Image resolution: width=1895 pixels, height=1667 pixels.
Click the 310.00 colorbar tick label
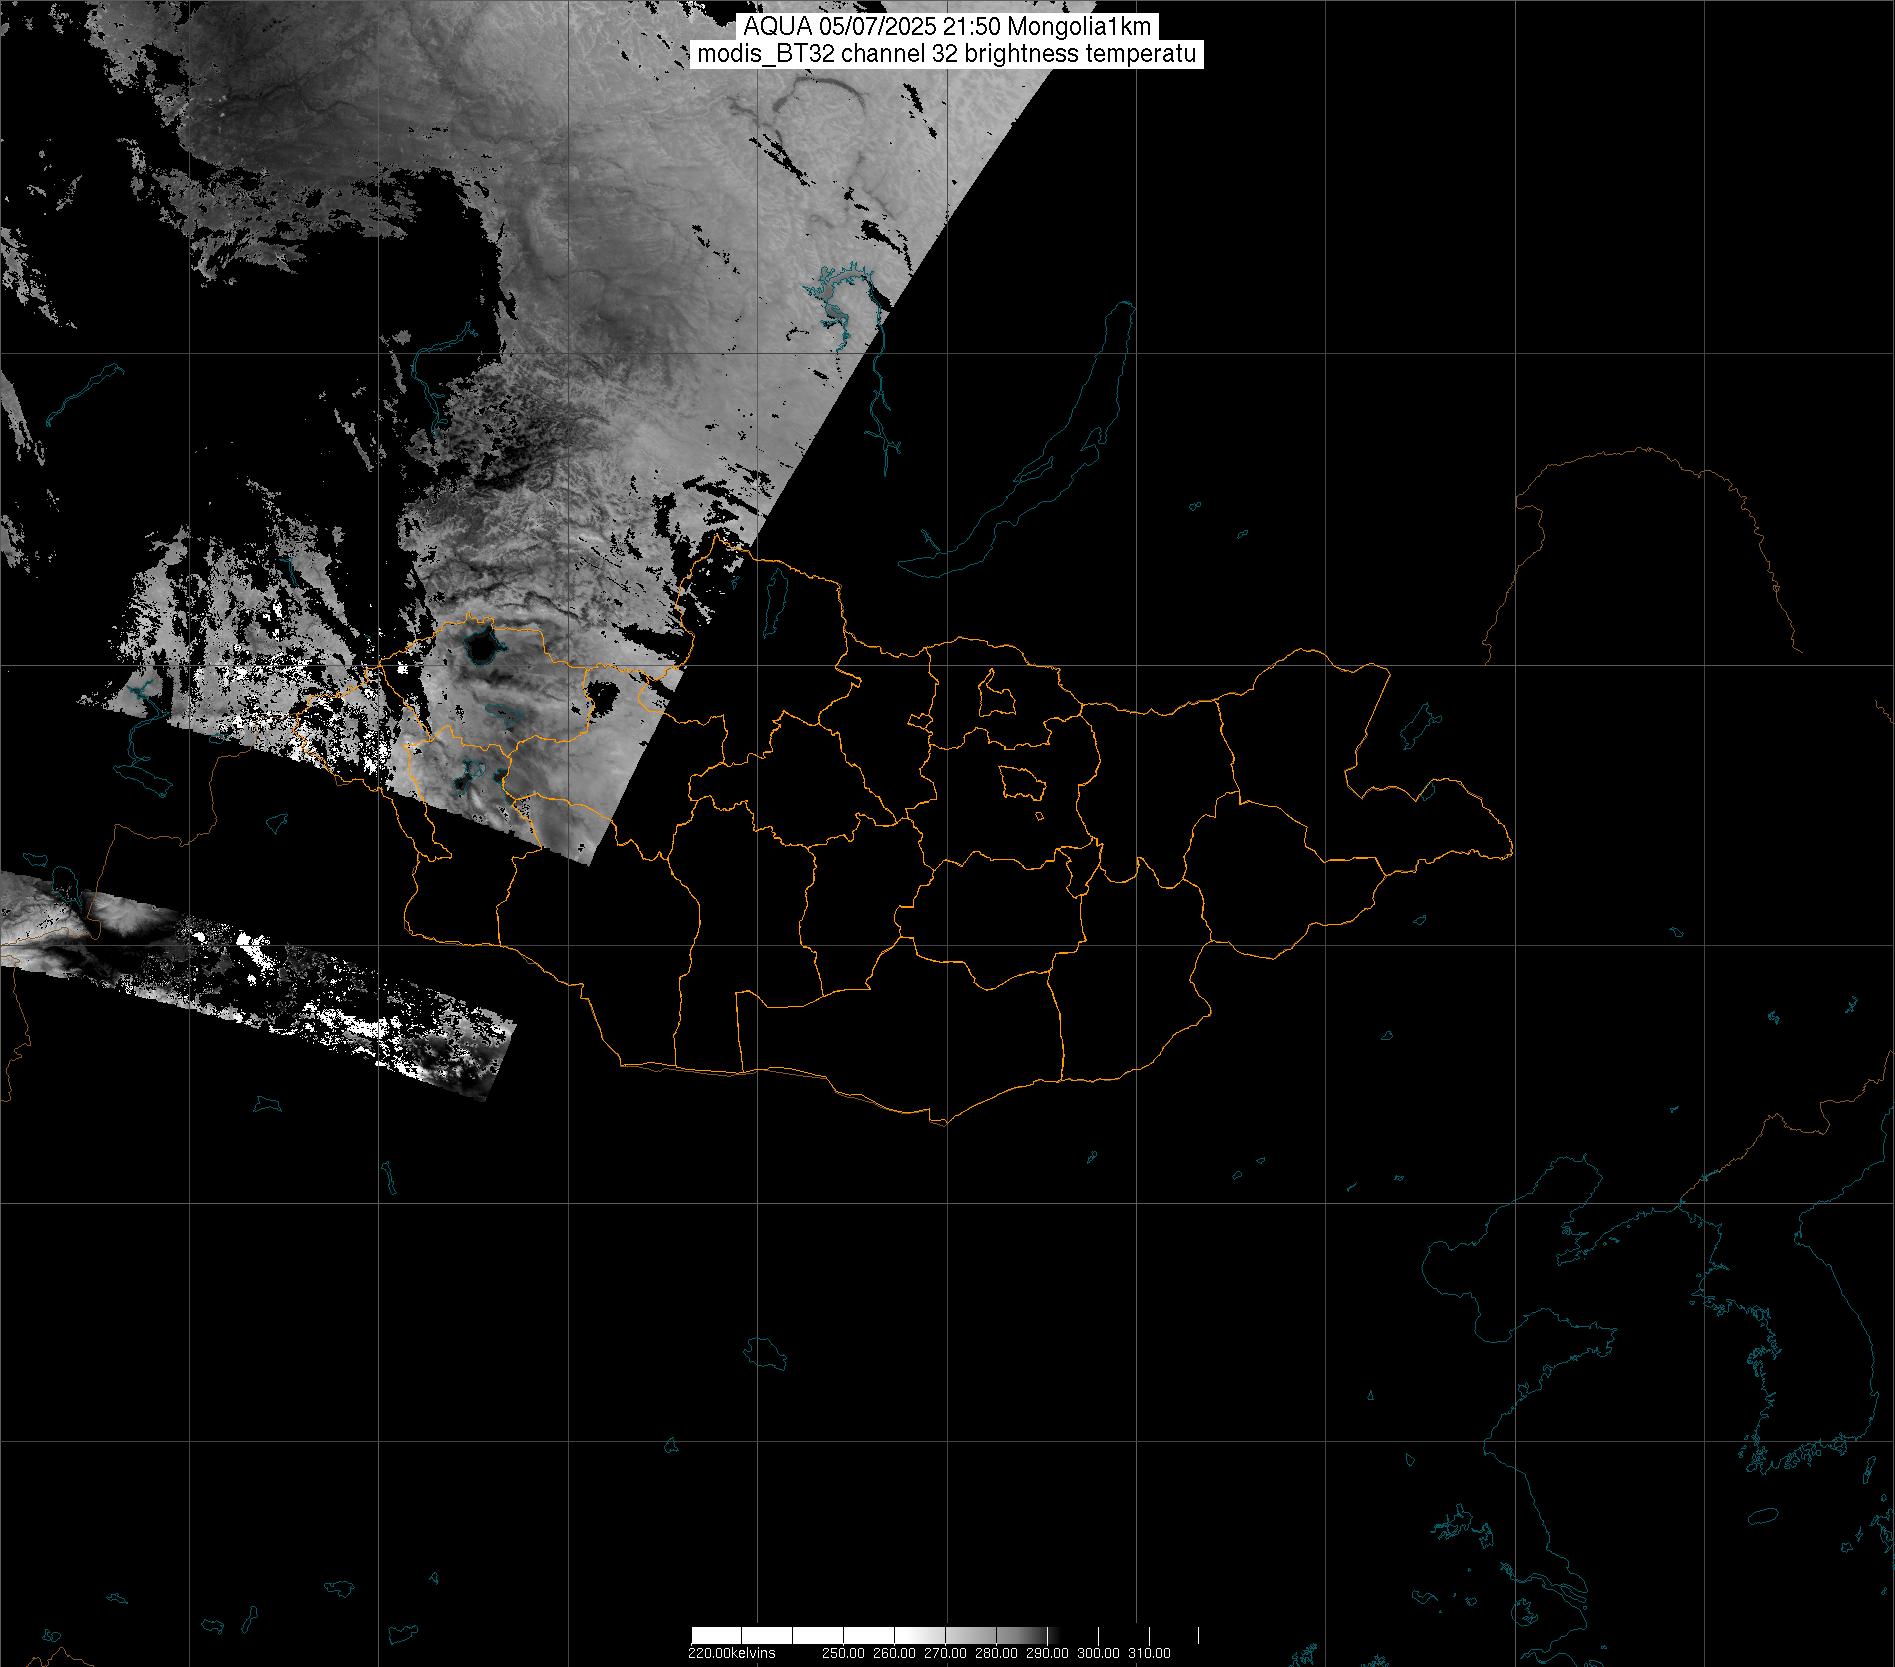(1150, 1653)
